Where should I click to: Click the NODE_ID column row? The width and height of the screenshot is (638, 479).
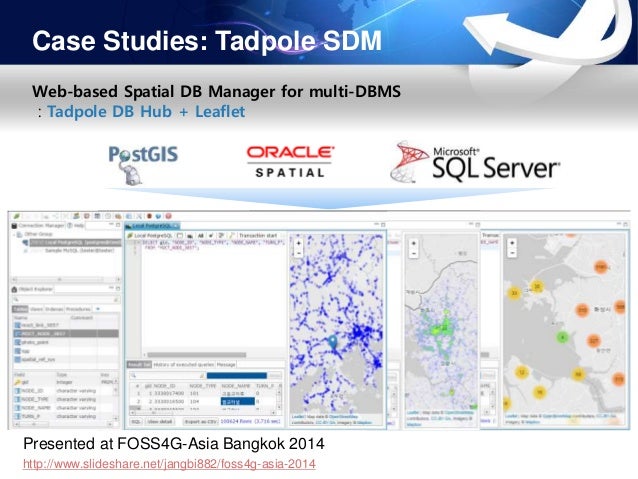[64, 391]
